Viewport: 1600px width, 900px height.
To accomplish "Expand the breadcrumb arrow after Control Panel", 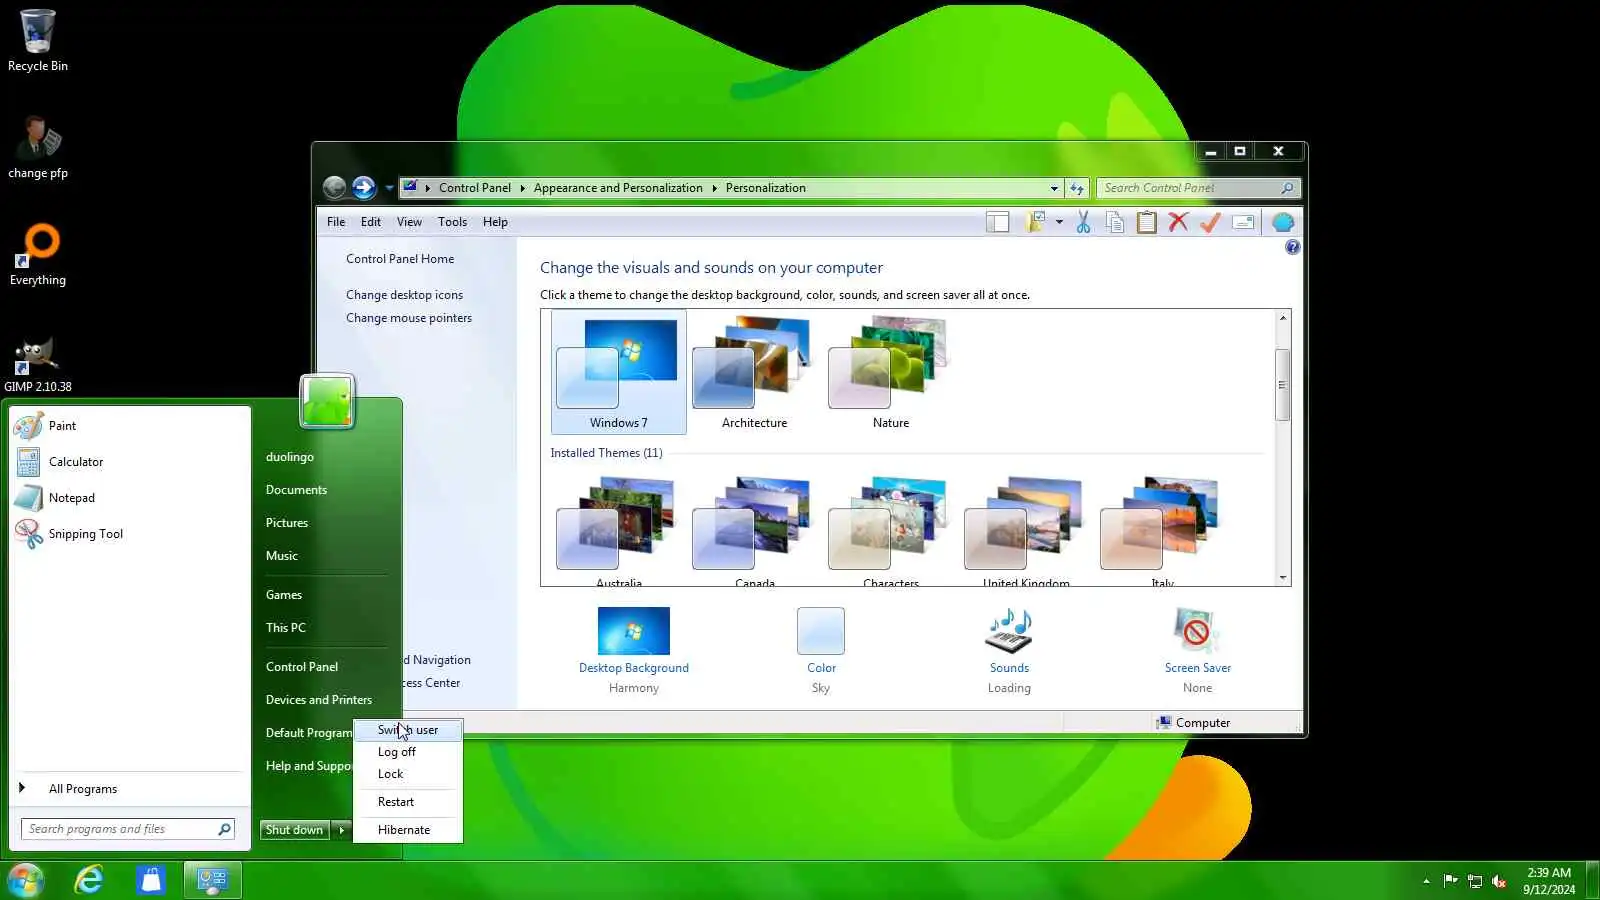I will (522, 188).
